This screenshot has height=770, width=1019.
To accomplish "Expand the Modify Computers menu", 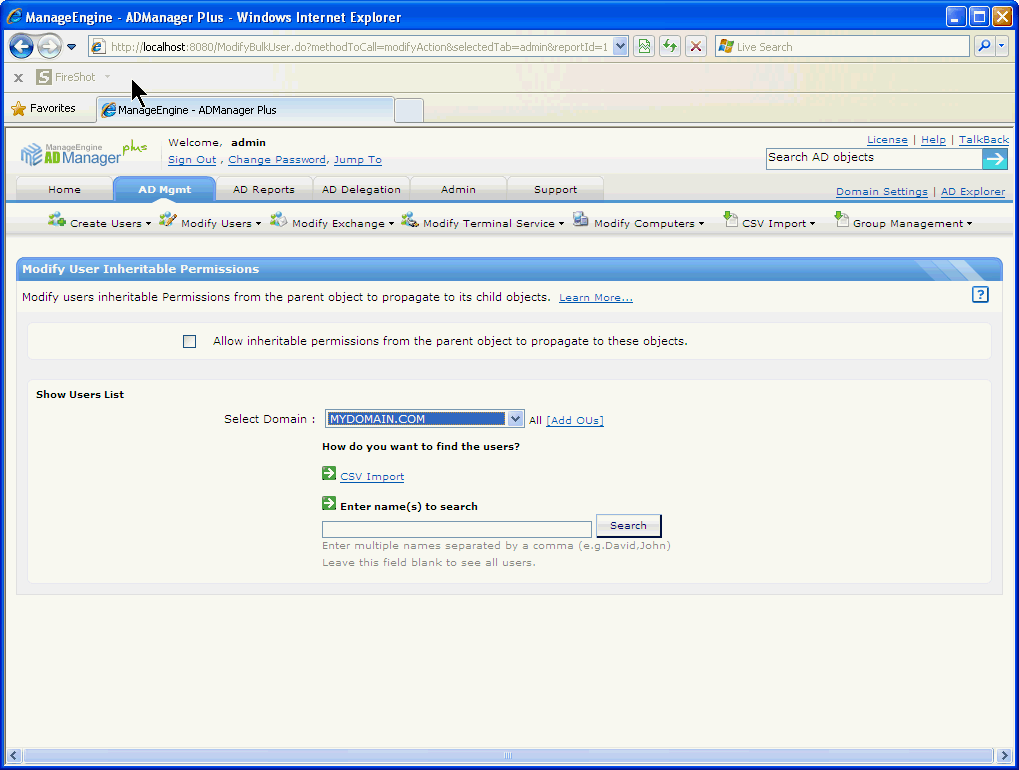I will 701,224.
